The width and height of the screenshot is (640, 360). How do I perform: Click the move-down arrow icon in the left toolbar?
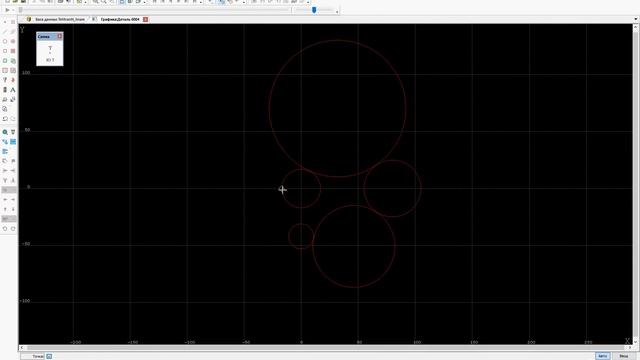(x=13, y=209)
